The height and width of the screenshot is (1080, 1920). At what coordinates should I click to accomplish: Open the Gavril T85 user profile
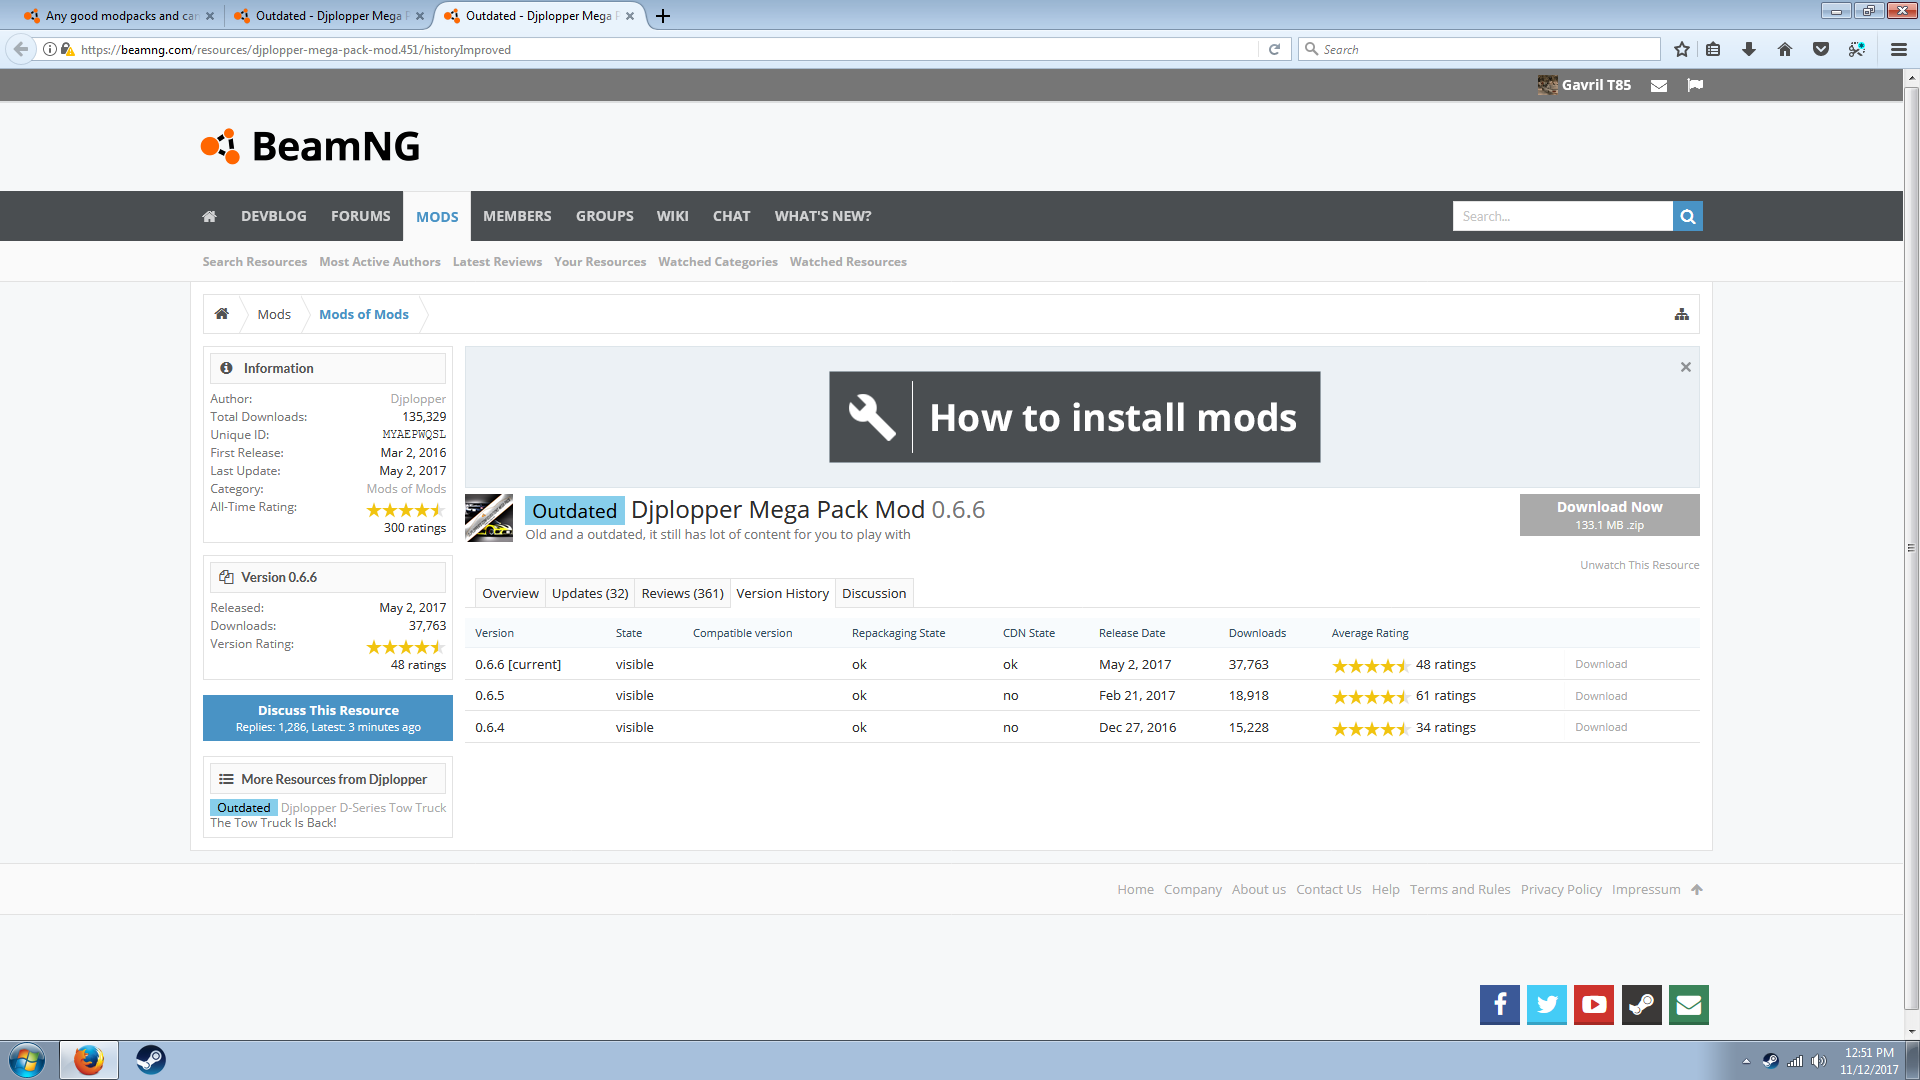click(1585, 85)
